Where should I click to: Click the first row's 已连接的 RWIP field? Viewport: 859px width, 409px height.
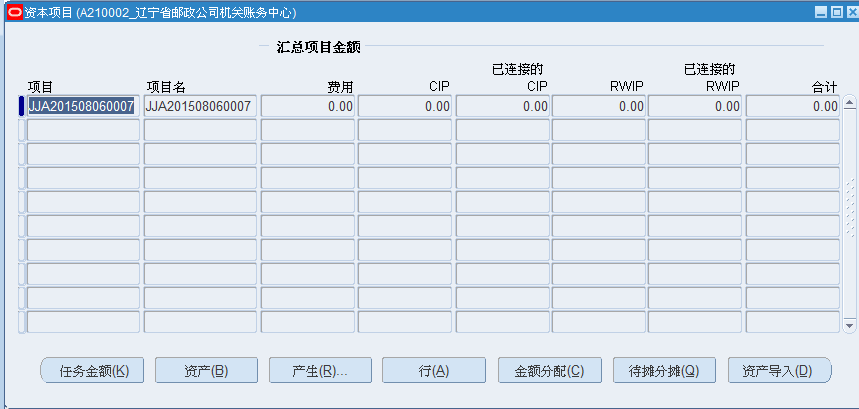click(695, 106)
